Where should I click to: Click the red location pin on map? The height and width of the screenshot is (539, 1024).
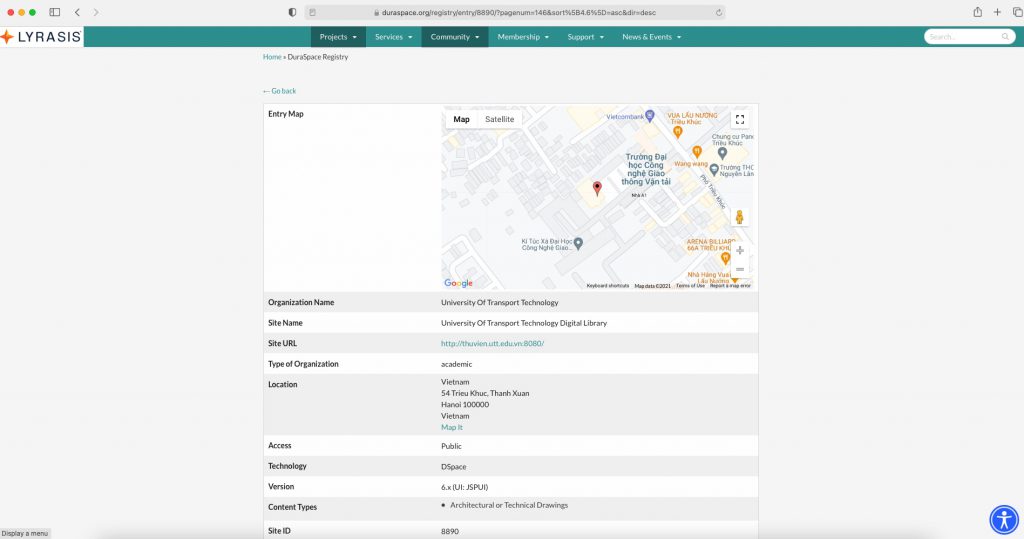tap(597, 188)
